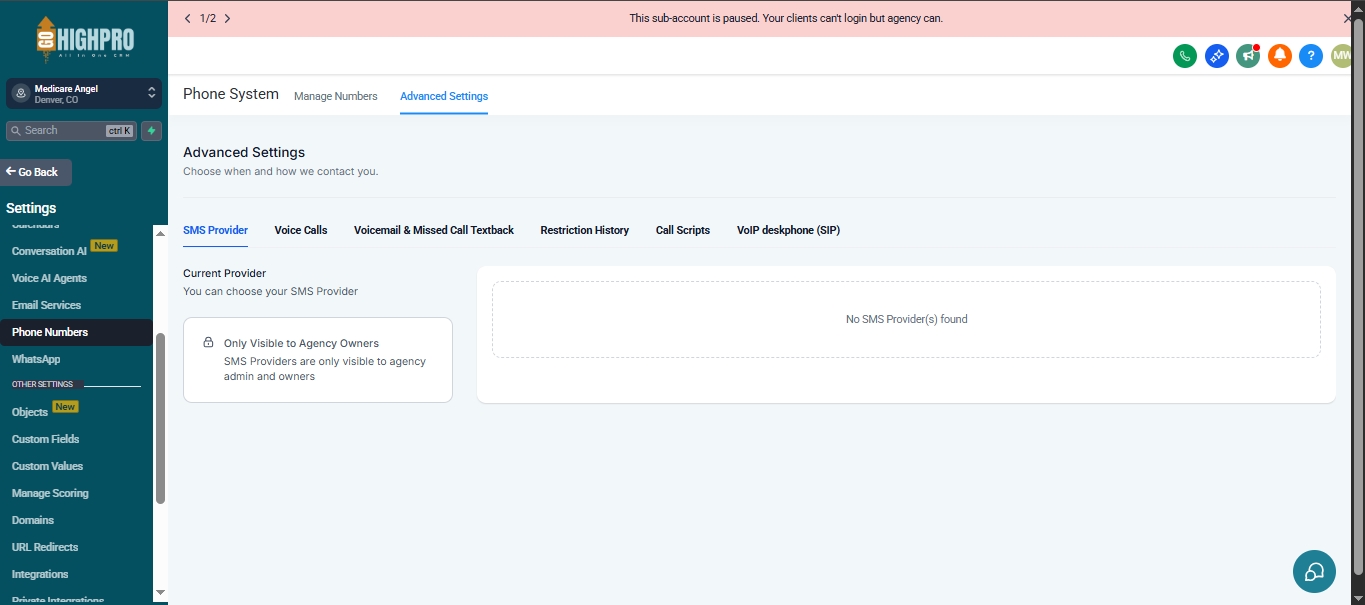Open Domains settings
This screenshot has height=605, width=1365.
tap(33, 520)
